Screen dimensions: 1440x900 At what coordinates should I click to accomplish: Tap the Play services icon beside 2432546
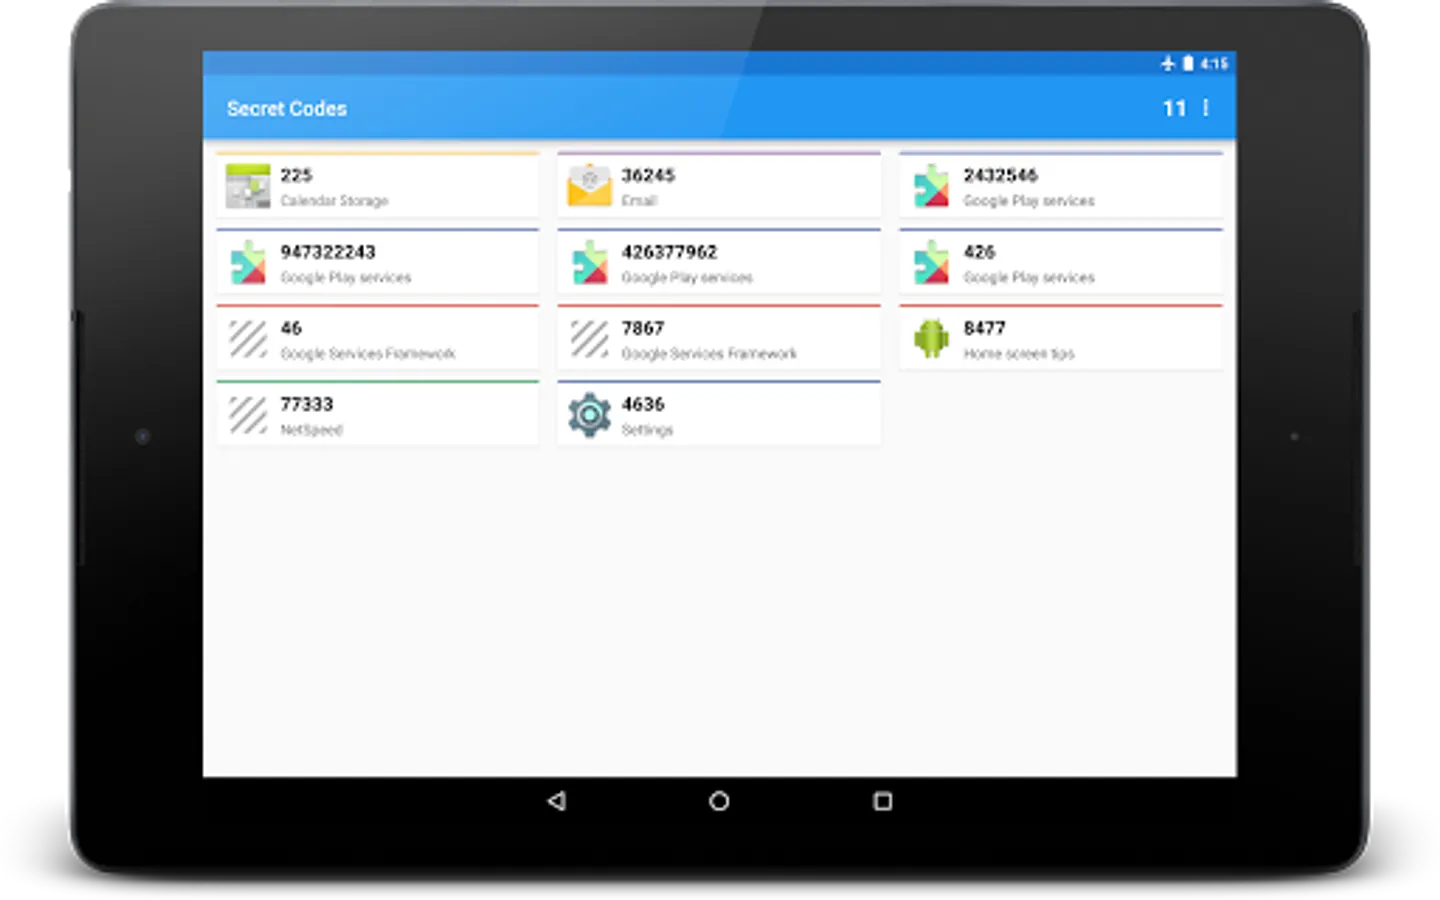(x=931, y=186)
